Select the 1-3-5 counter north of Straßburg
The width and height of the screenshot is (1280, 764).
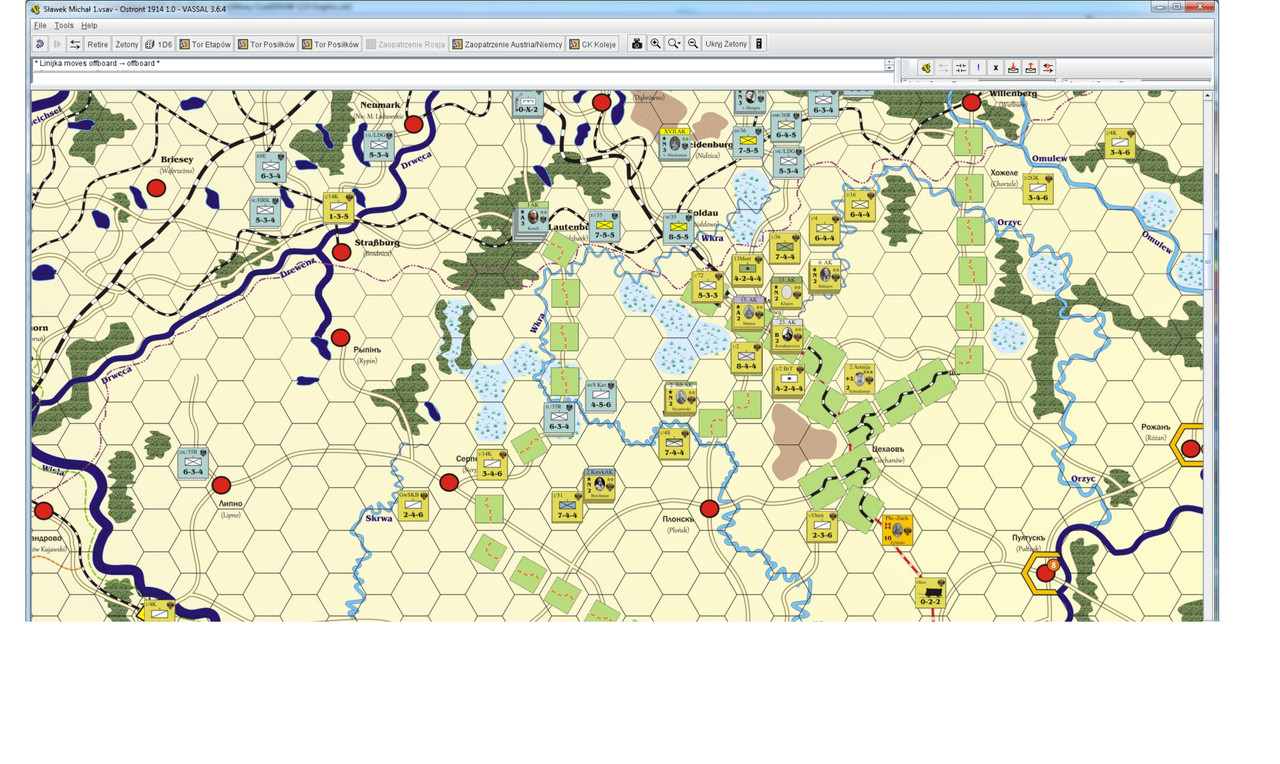[339, 207]
